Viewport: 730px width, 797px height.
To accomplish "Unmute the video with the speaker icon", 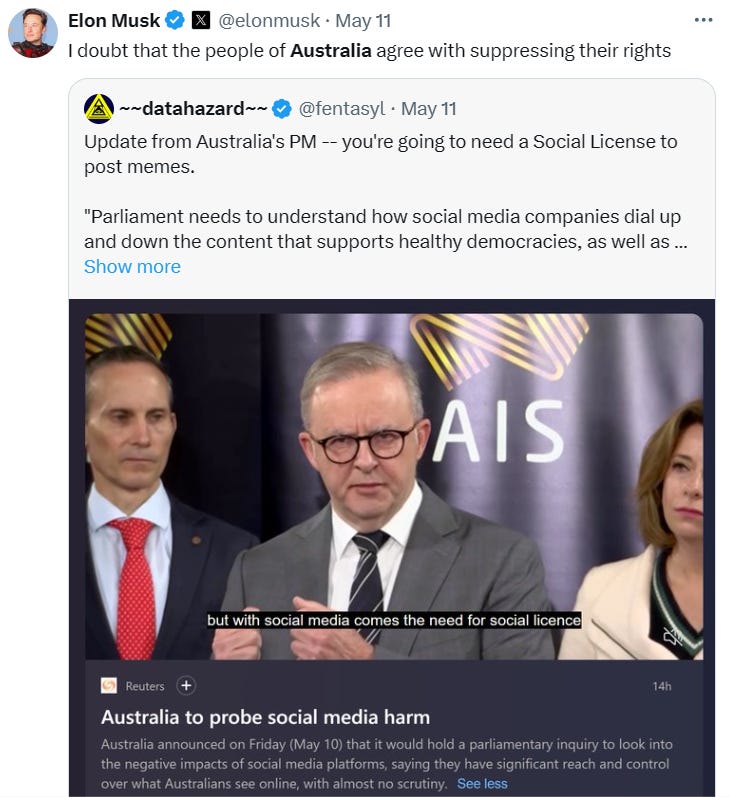I will tap(674, 635).
